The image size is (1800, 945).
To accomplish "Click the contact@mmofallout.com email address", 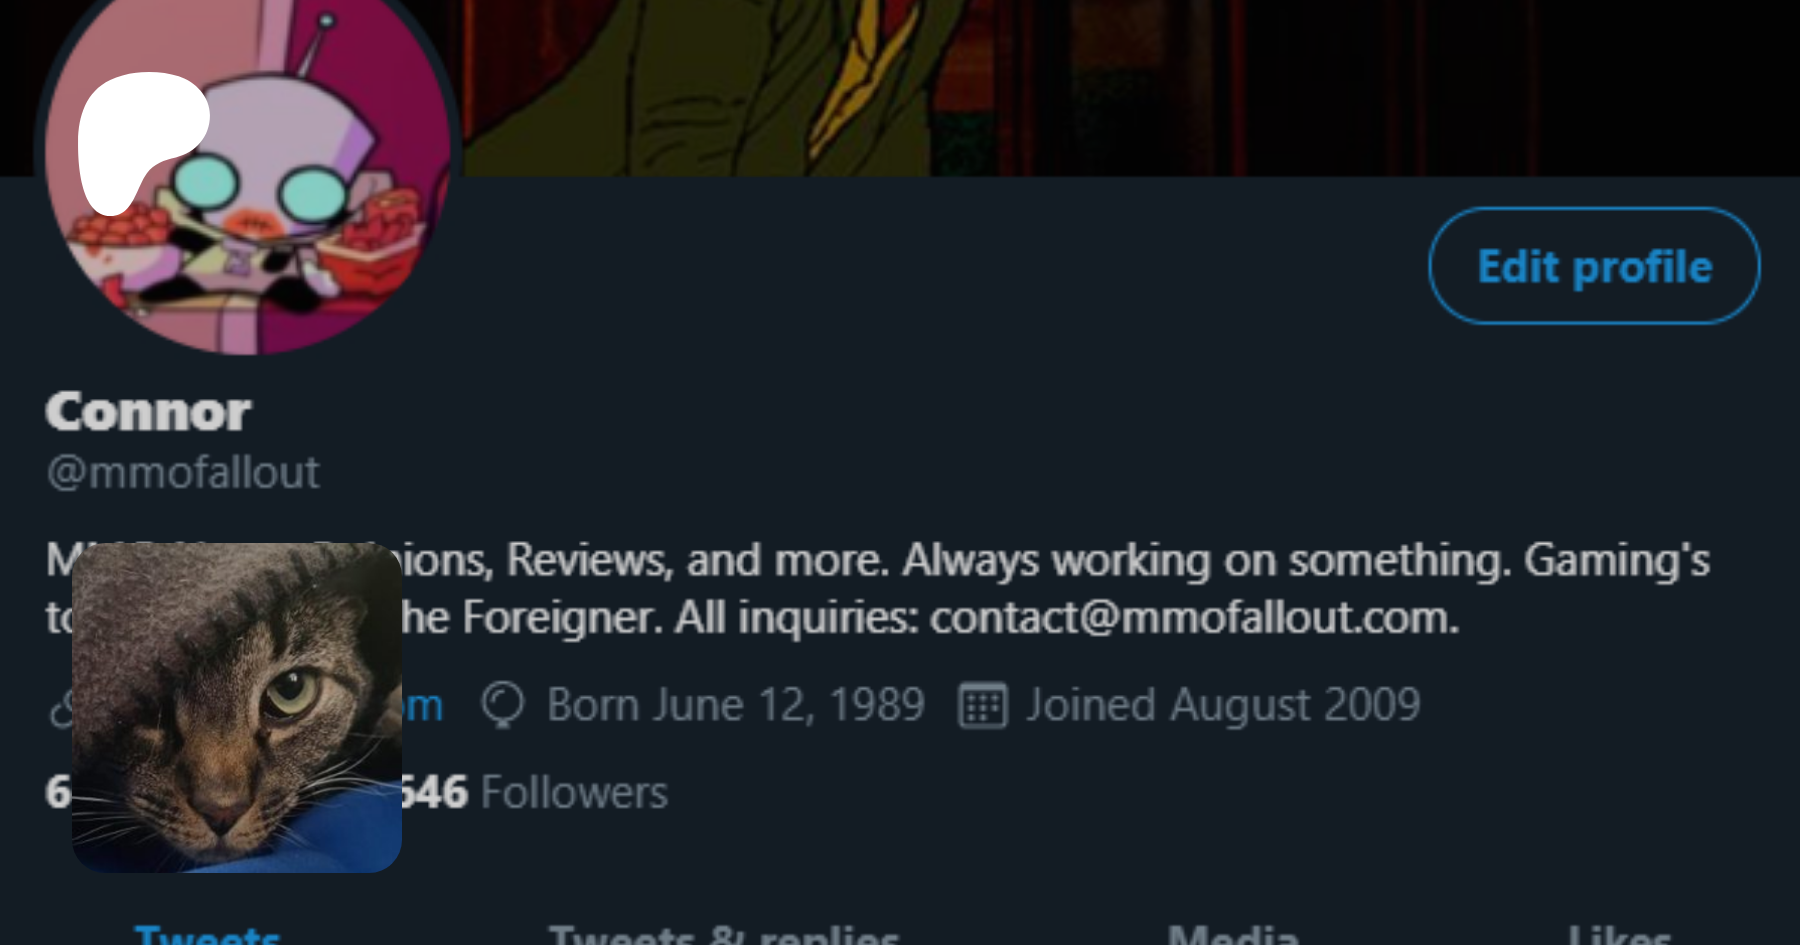I will click(x=1194, y=617).
